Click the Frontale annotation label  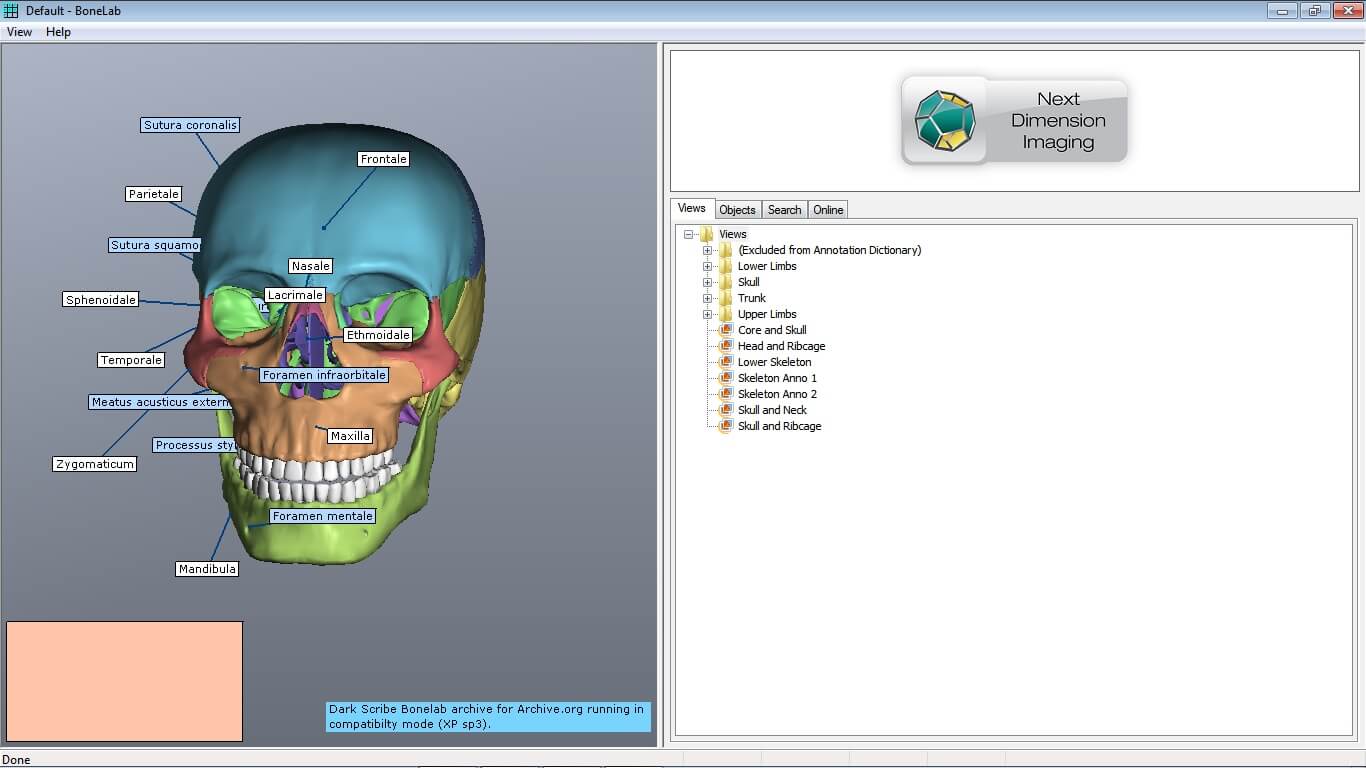tap(382, 158)
